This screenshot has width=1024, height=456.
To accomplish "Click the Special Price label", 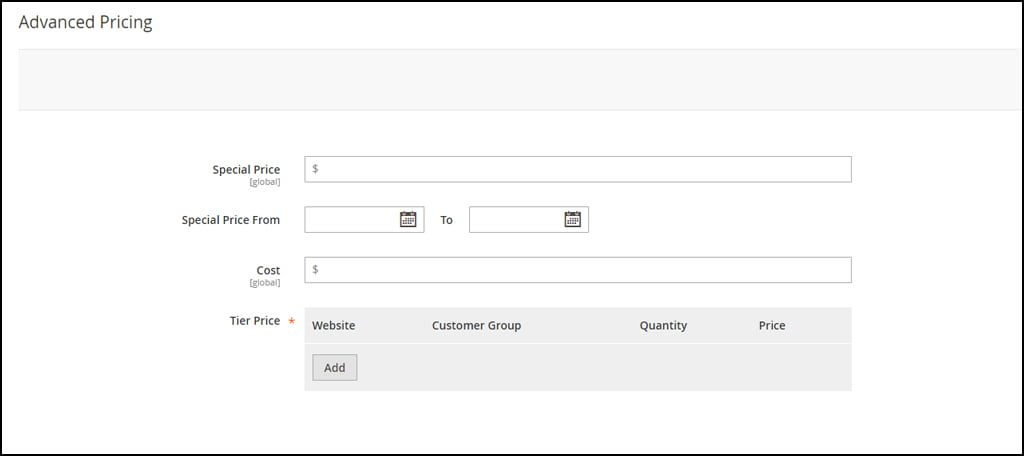I will (246, 170).
